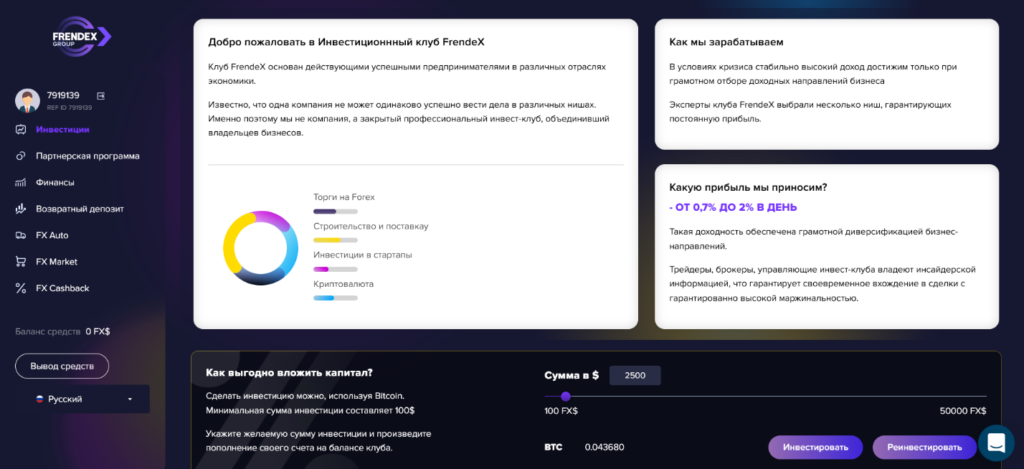The height and width of the screenshot is (469, 1024).
Task: Open the Русский language dropdown
Action: pyautogui.click(x=82, y=399)
